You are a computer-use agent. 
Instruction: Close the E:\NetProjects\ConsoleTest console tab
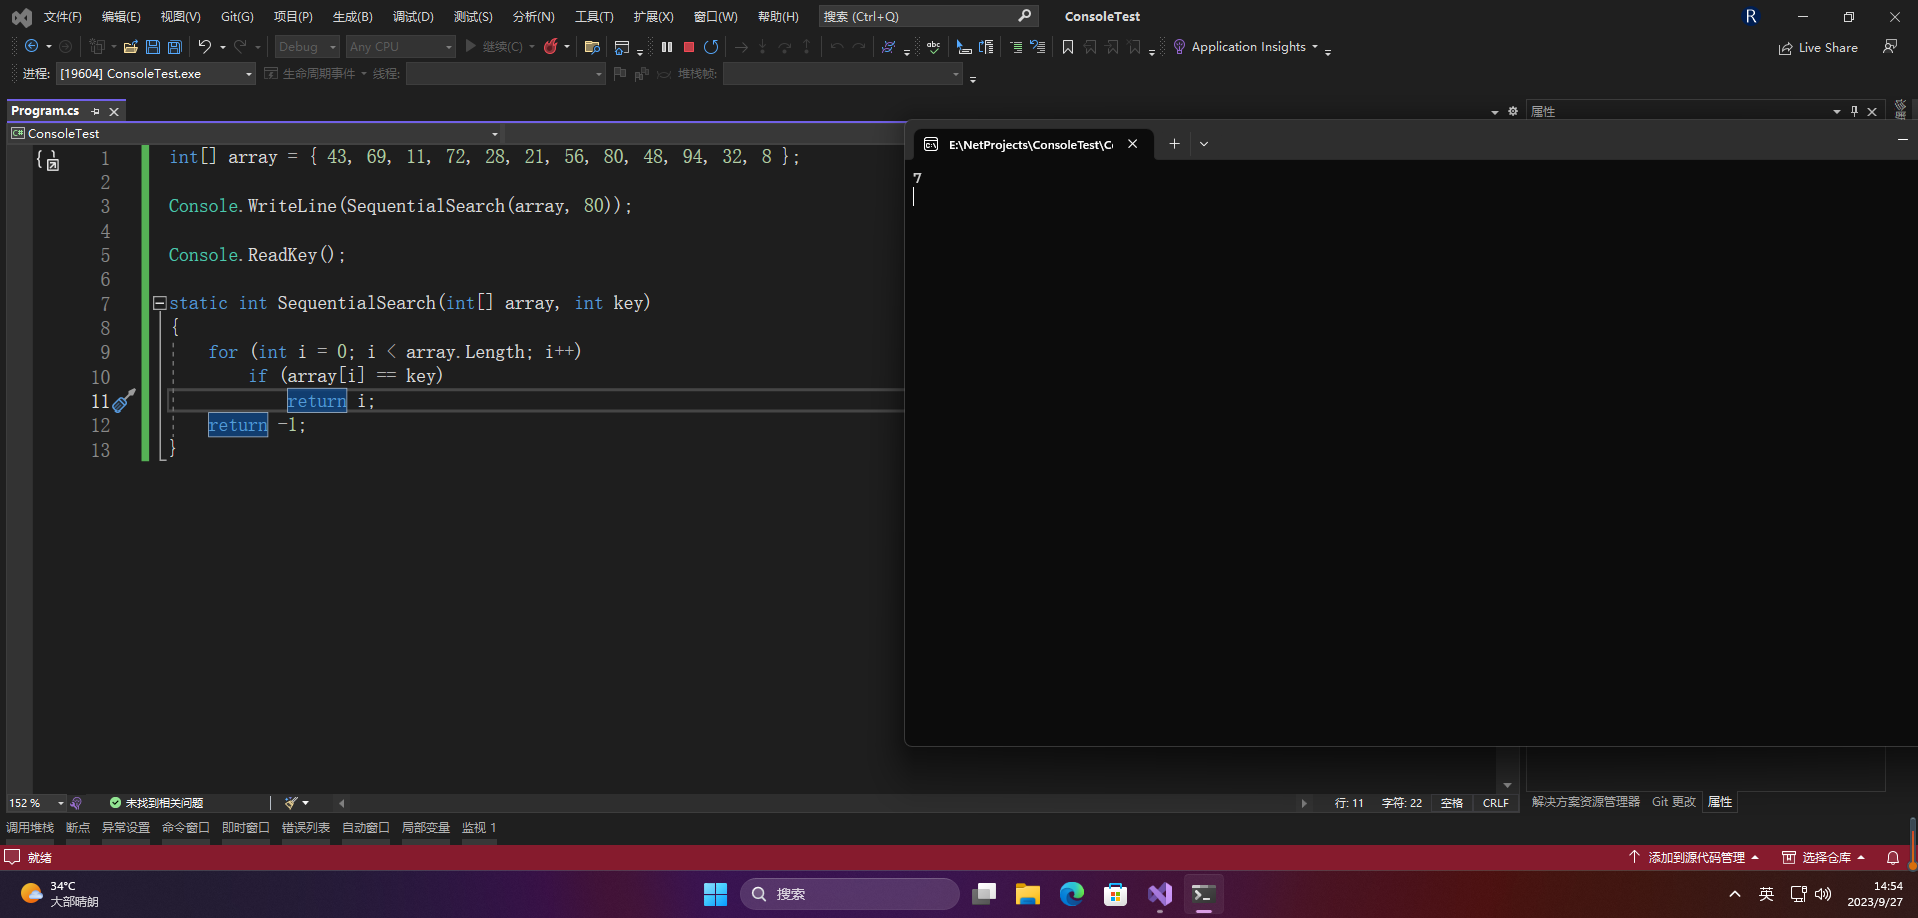coord(1133,144)
